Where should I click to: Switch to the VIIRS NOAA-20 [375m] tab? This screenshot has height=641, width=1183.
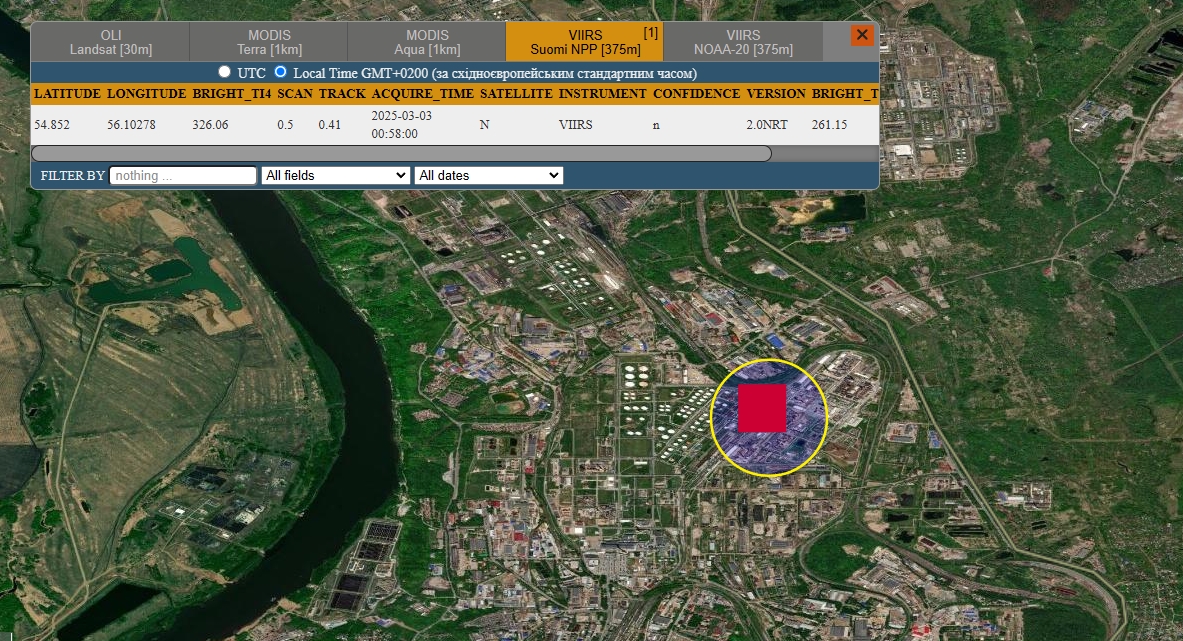[743, 42]
